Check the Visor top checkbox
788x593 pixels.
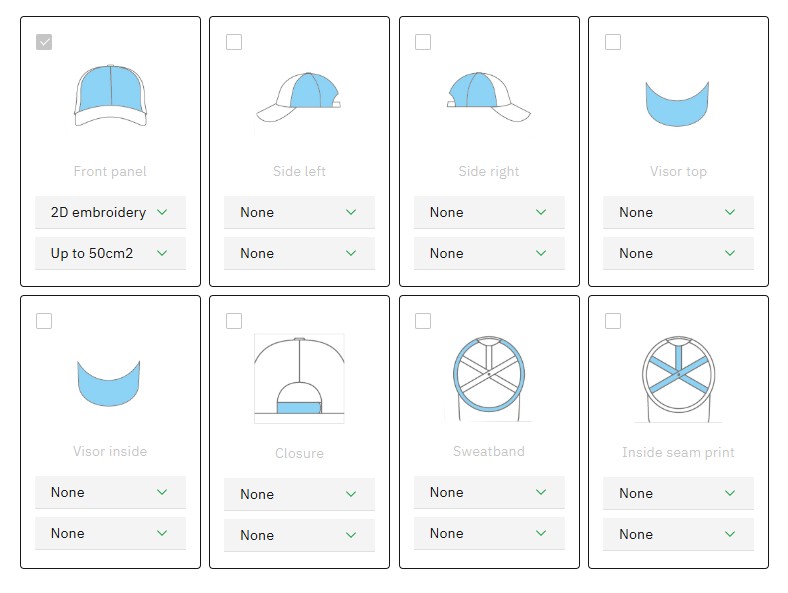coord(613,42)
